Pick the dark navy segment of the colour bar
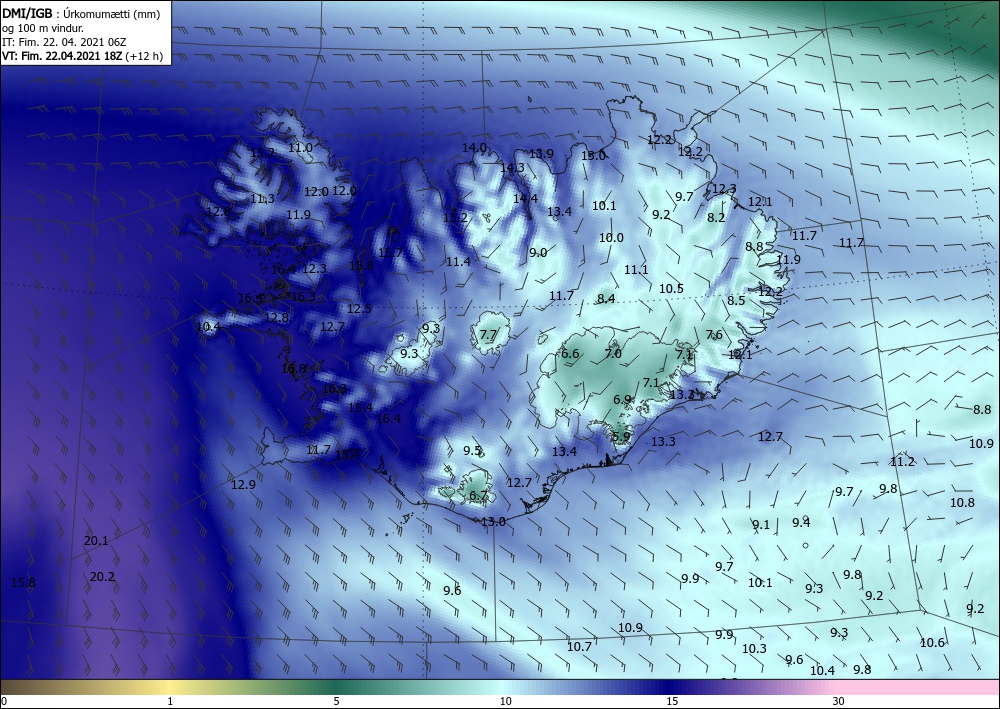This screenshot has width=1000, height=709. (x=670, y=687)
